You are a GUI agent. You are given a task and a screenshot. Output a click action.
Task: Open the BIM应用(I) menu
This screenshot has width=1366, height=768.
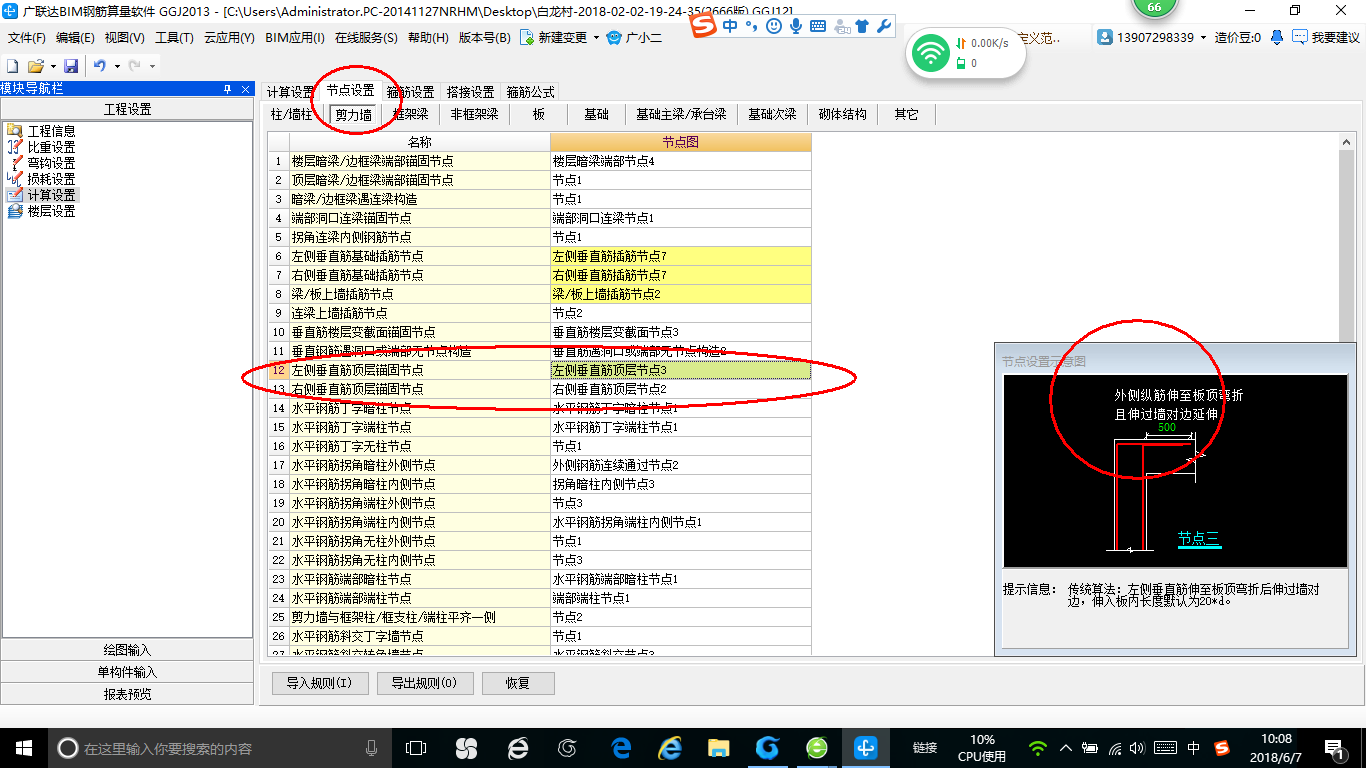(295, 38)
